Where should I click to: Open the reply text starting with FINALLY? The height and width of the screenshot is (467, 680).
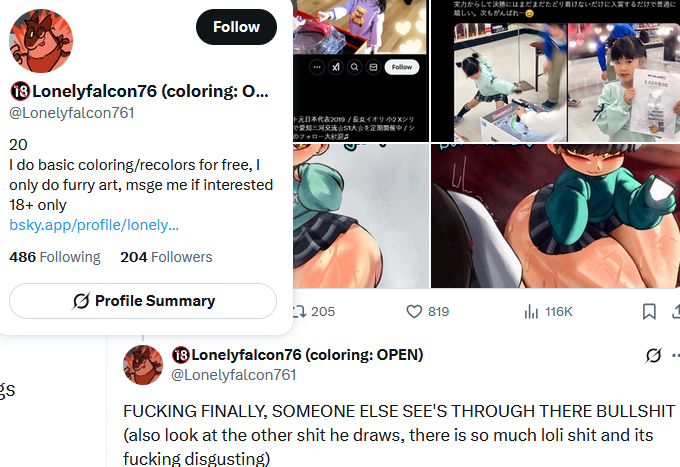pos(399,435)
